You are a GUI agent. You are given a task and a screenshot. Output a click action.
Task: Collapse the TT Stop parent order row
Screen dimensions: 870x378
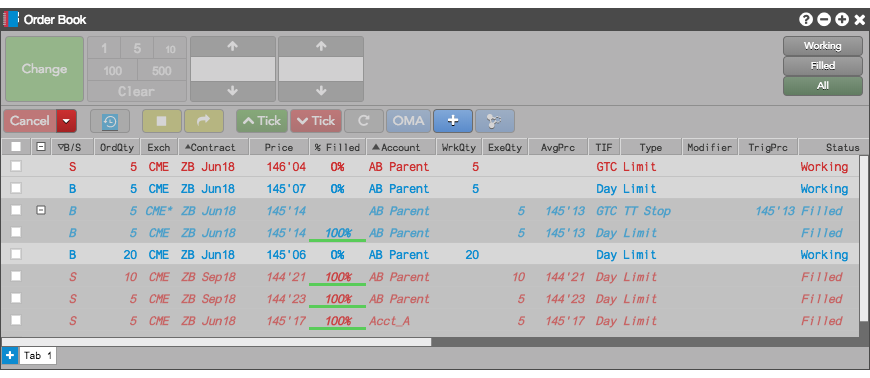click(41, 210)
